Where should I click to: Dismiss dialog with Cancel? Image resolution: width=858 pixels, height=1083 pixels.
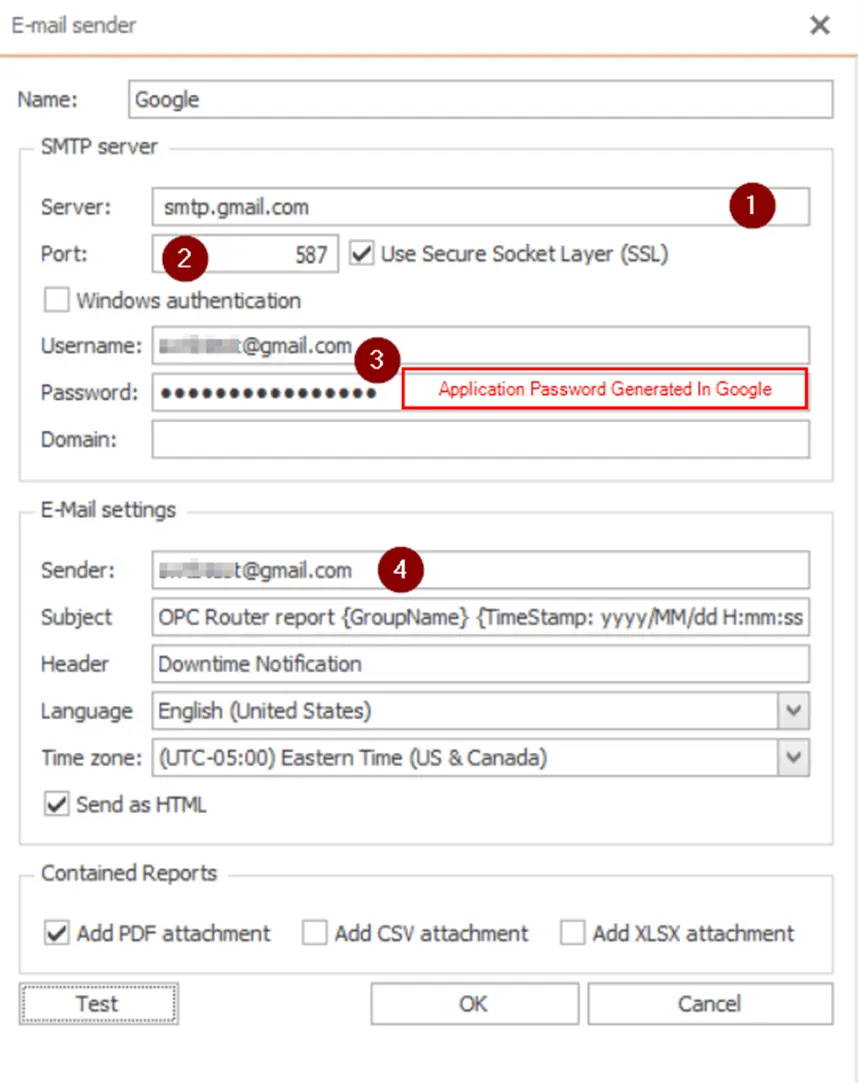click(x=709, y=1003)
